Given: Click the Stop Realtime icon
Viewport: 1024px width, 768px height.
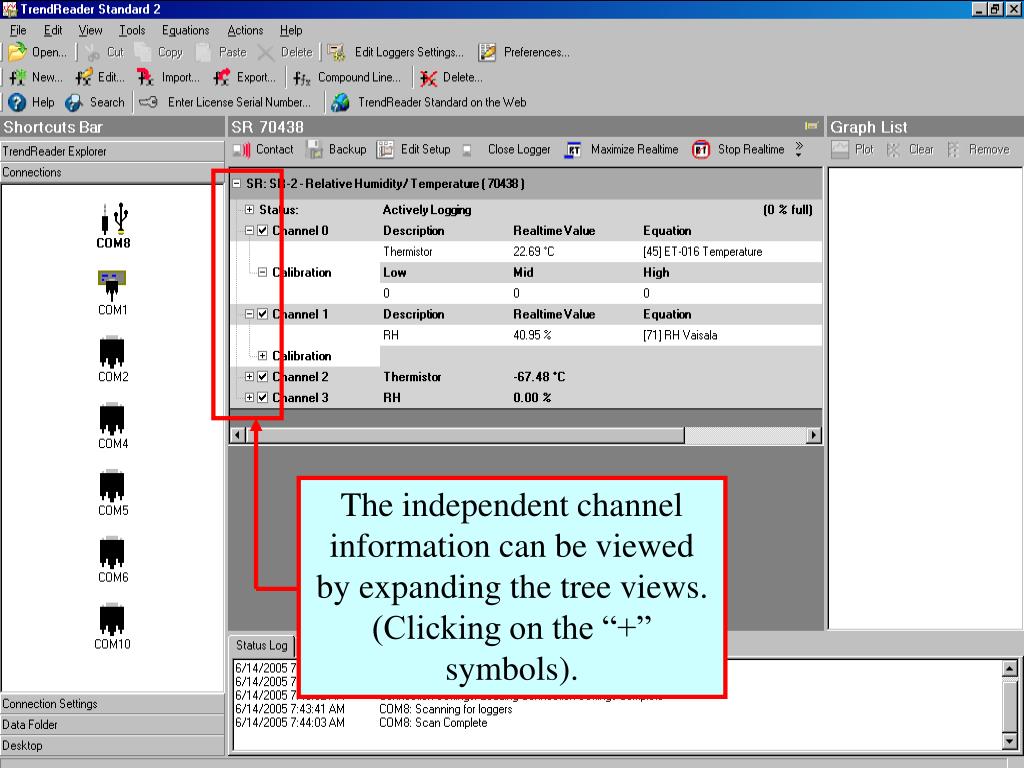Looking at the screenshot, I should click(x=701, y=150).
